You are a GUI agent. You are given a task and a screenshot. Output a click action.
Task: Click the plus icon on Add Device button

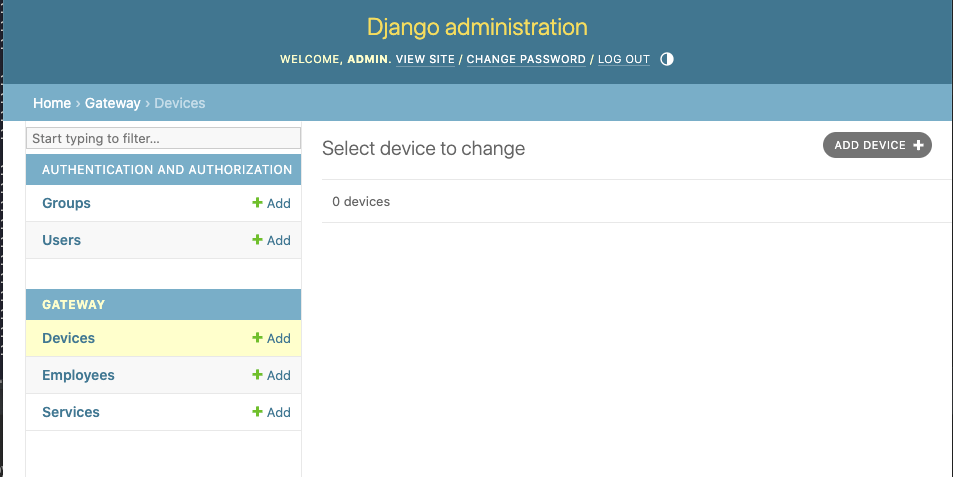coord(918,145)
